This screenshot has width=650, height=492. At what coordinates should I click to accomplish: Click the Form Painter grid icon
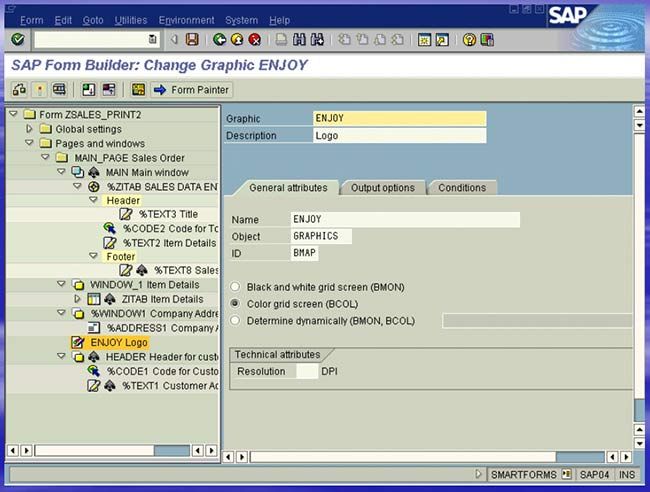click(138, 90)
